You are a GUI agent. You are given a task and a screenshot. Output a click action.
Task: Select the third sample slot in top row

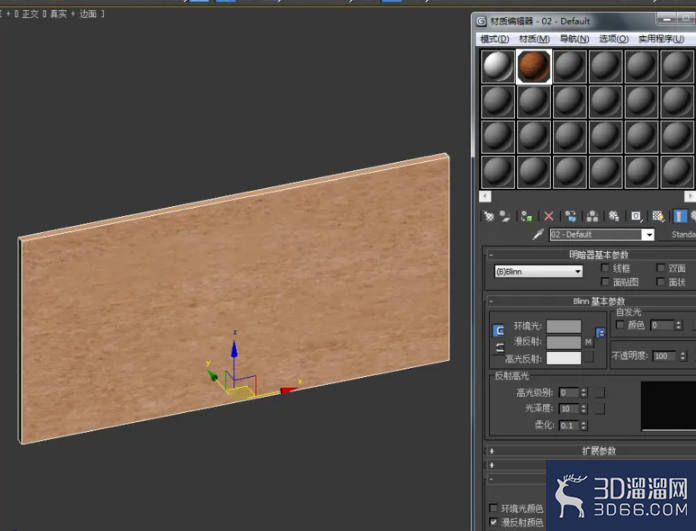pyautogui.click(x=570, y=66)
